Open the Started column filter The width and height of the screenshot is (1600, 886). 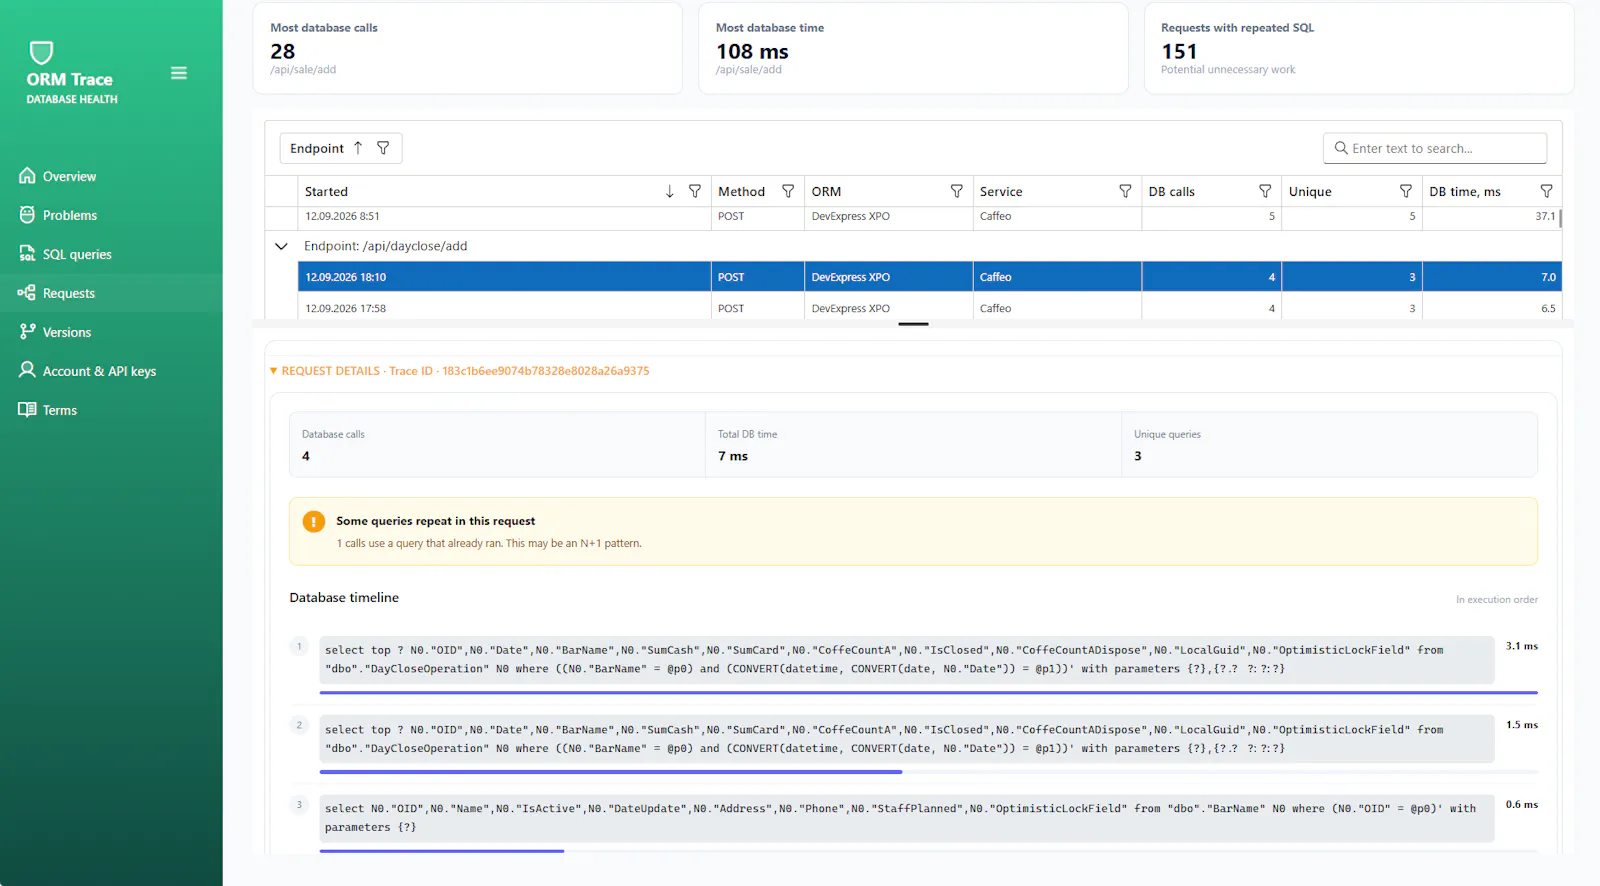[x=695, y=191]
